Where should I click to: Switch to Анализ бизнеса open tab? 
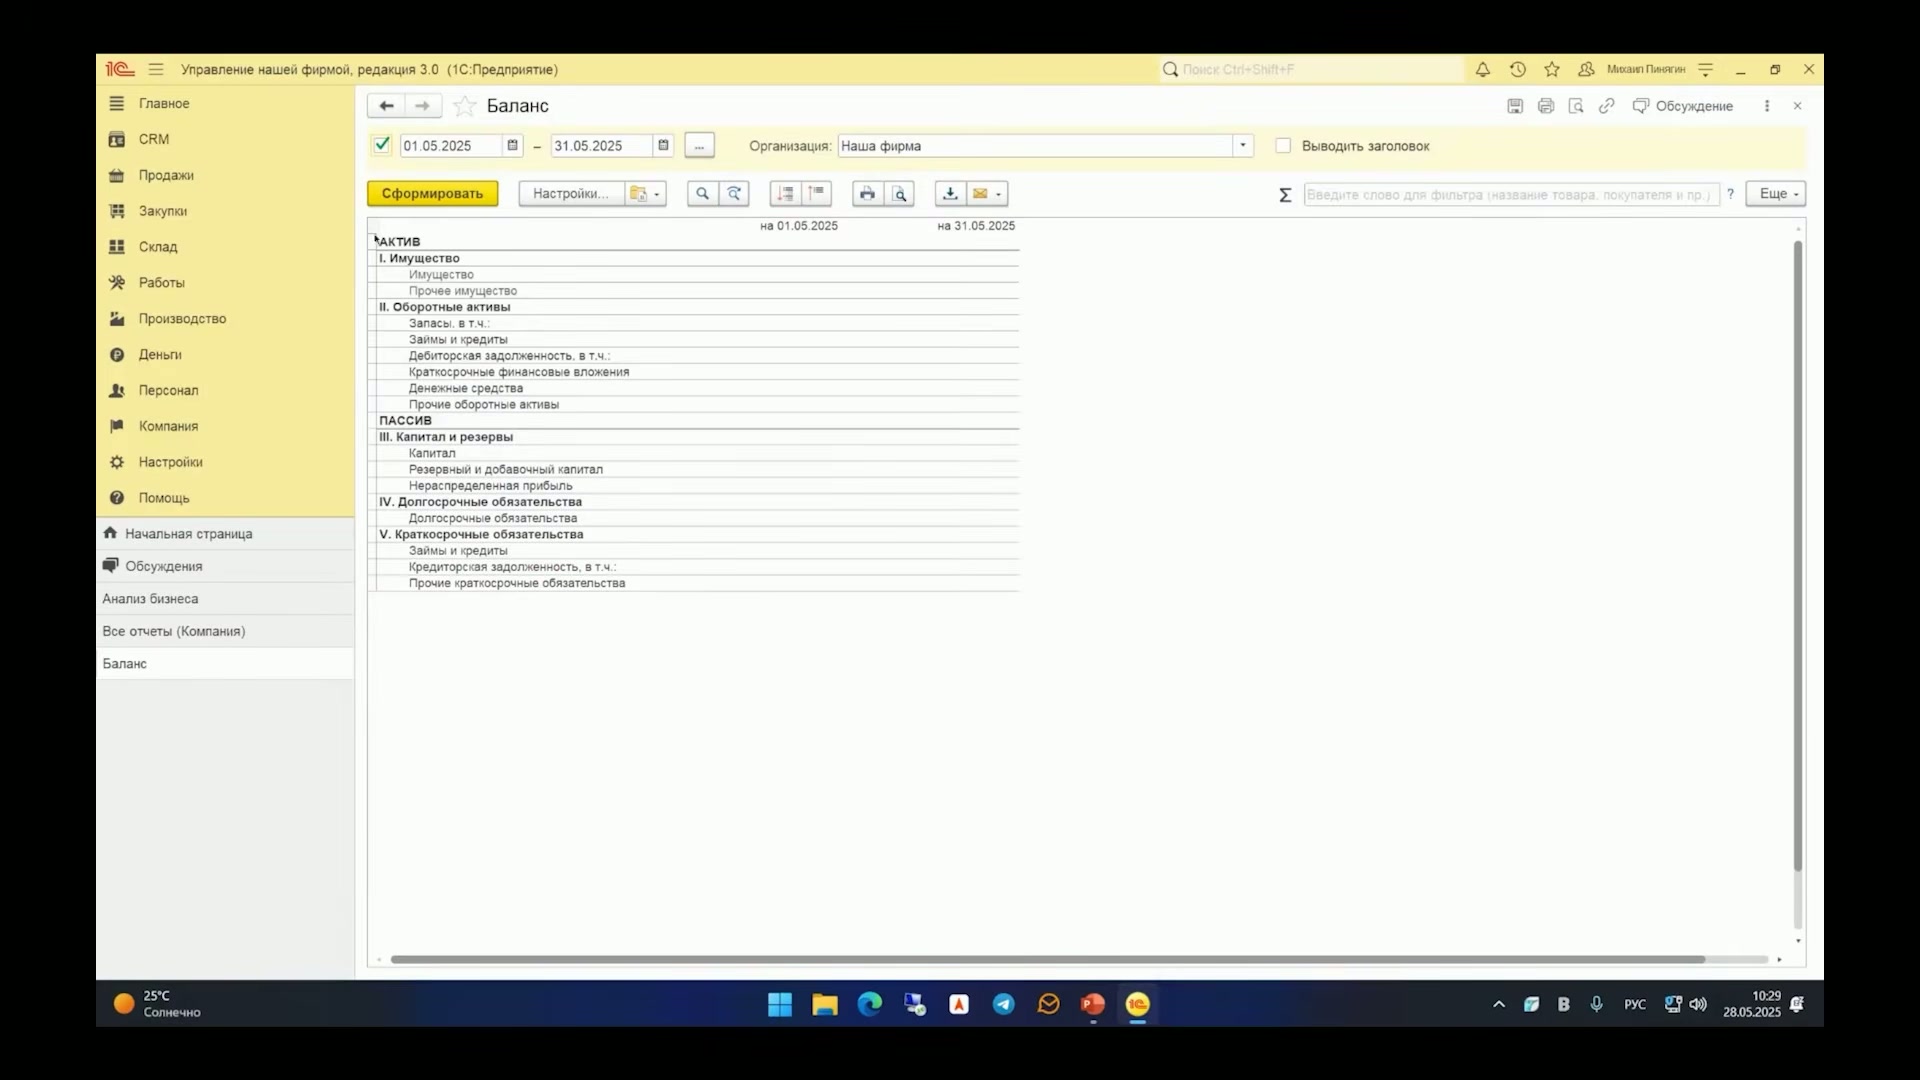[225, 599]
